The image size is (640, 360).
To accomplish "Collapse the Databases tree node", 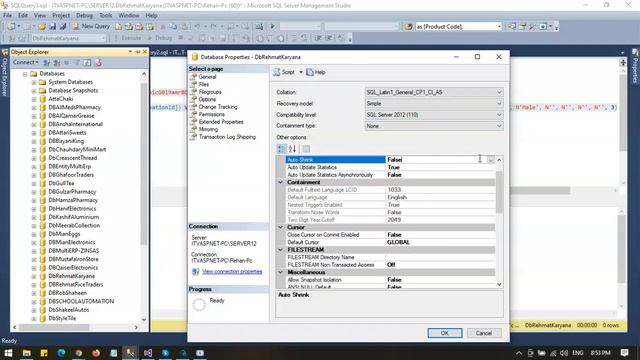I will 25,74.
